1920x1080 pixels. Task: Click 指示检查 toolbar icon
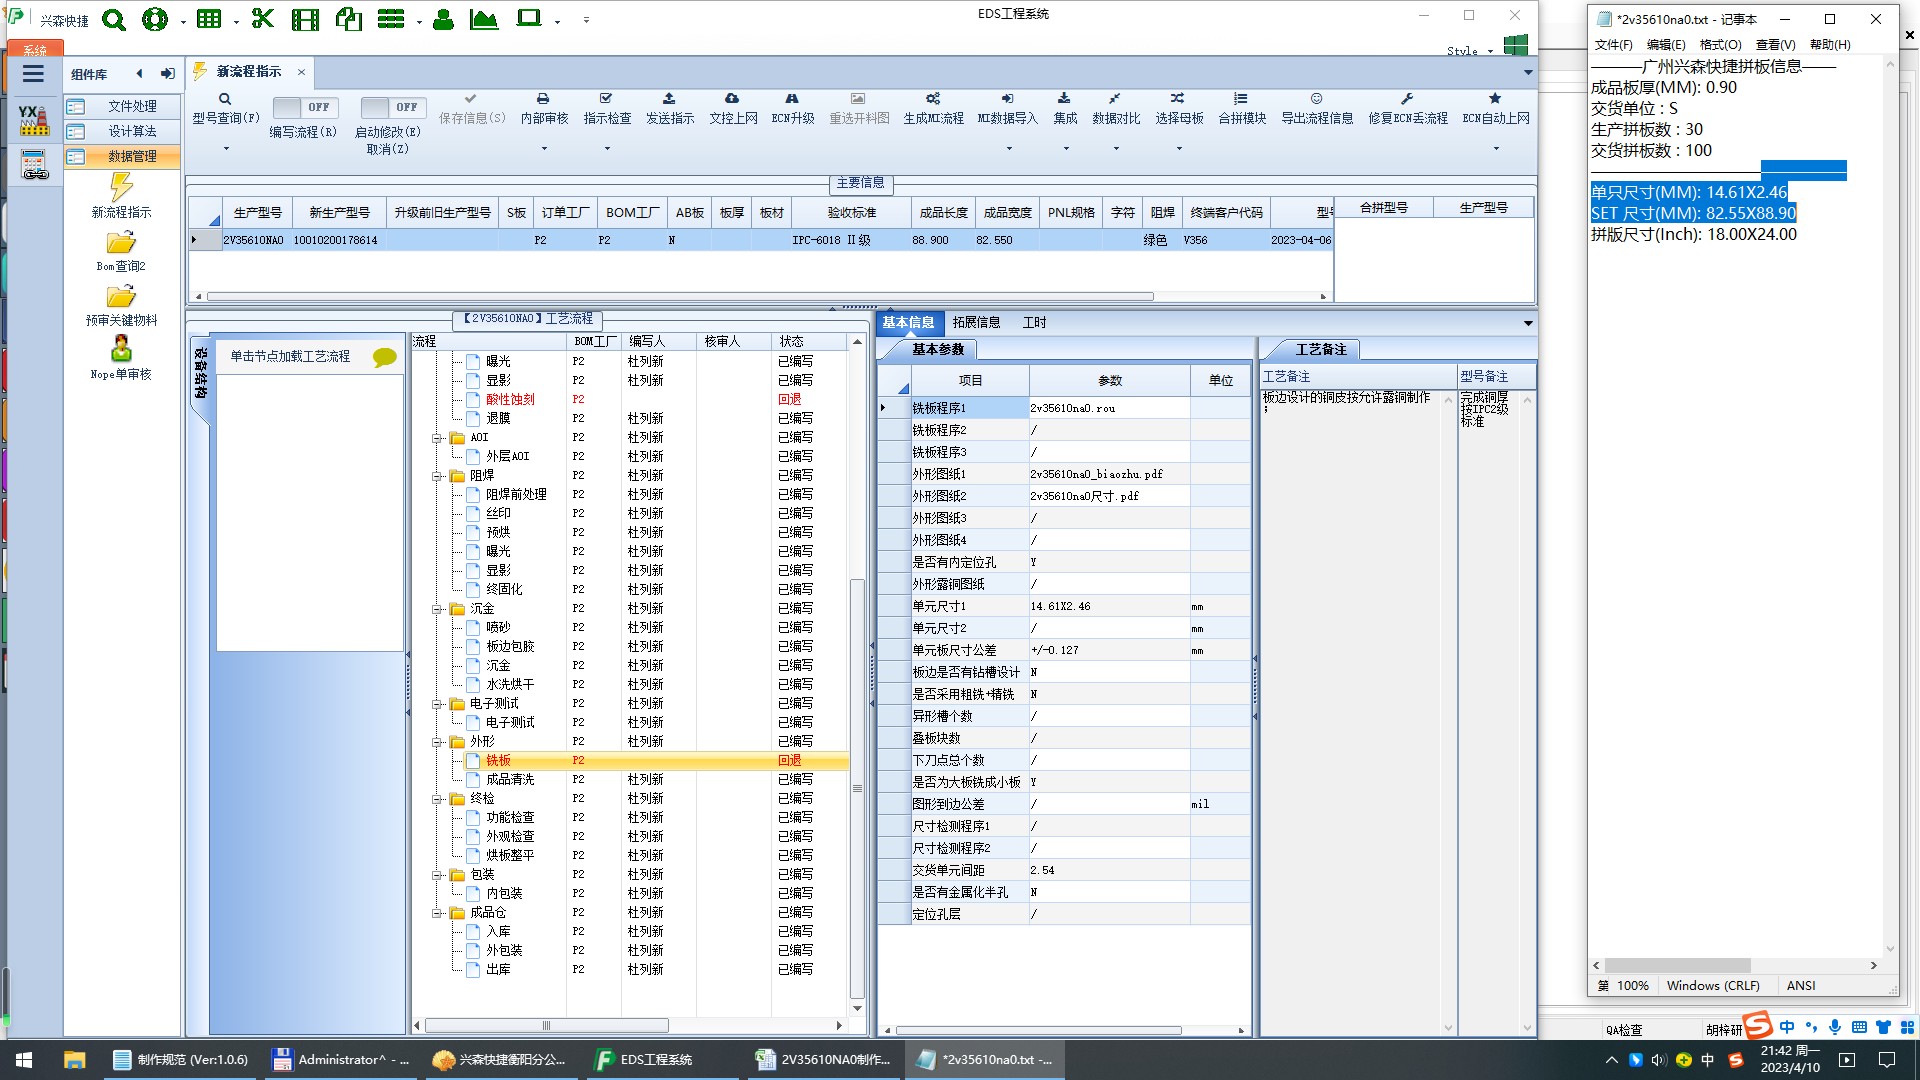tap(606, 99)
